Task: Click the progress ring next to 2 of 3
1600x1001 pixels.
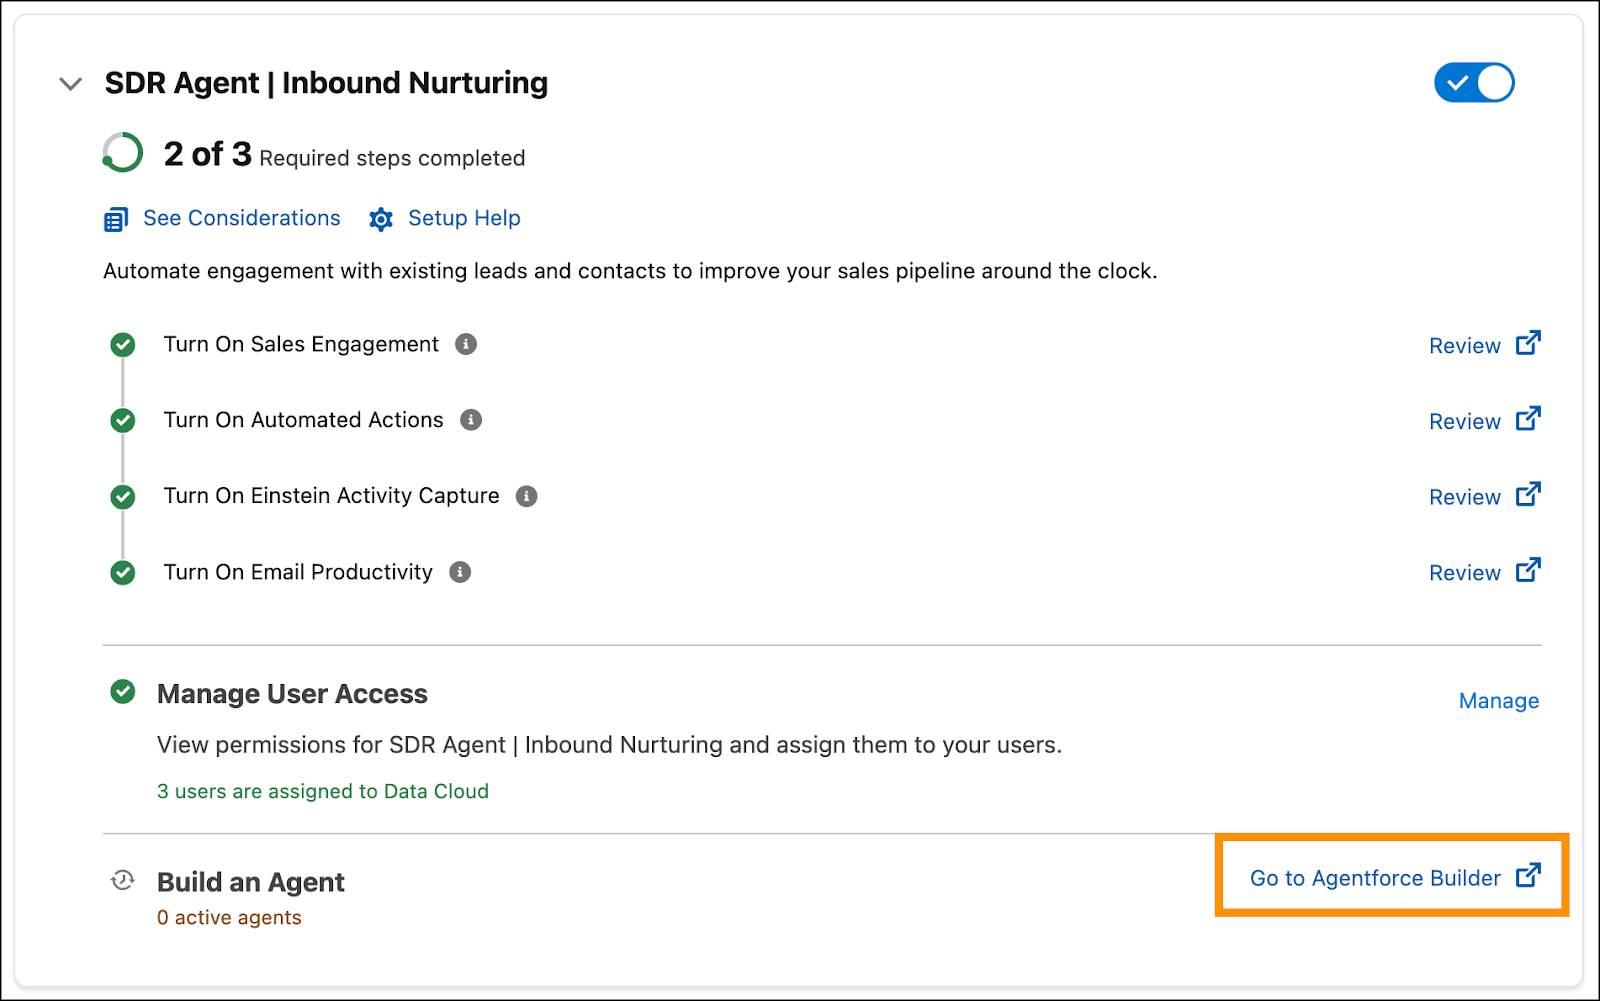Action: (123, 153)
